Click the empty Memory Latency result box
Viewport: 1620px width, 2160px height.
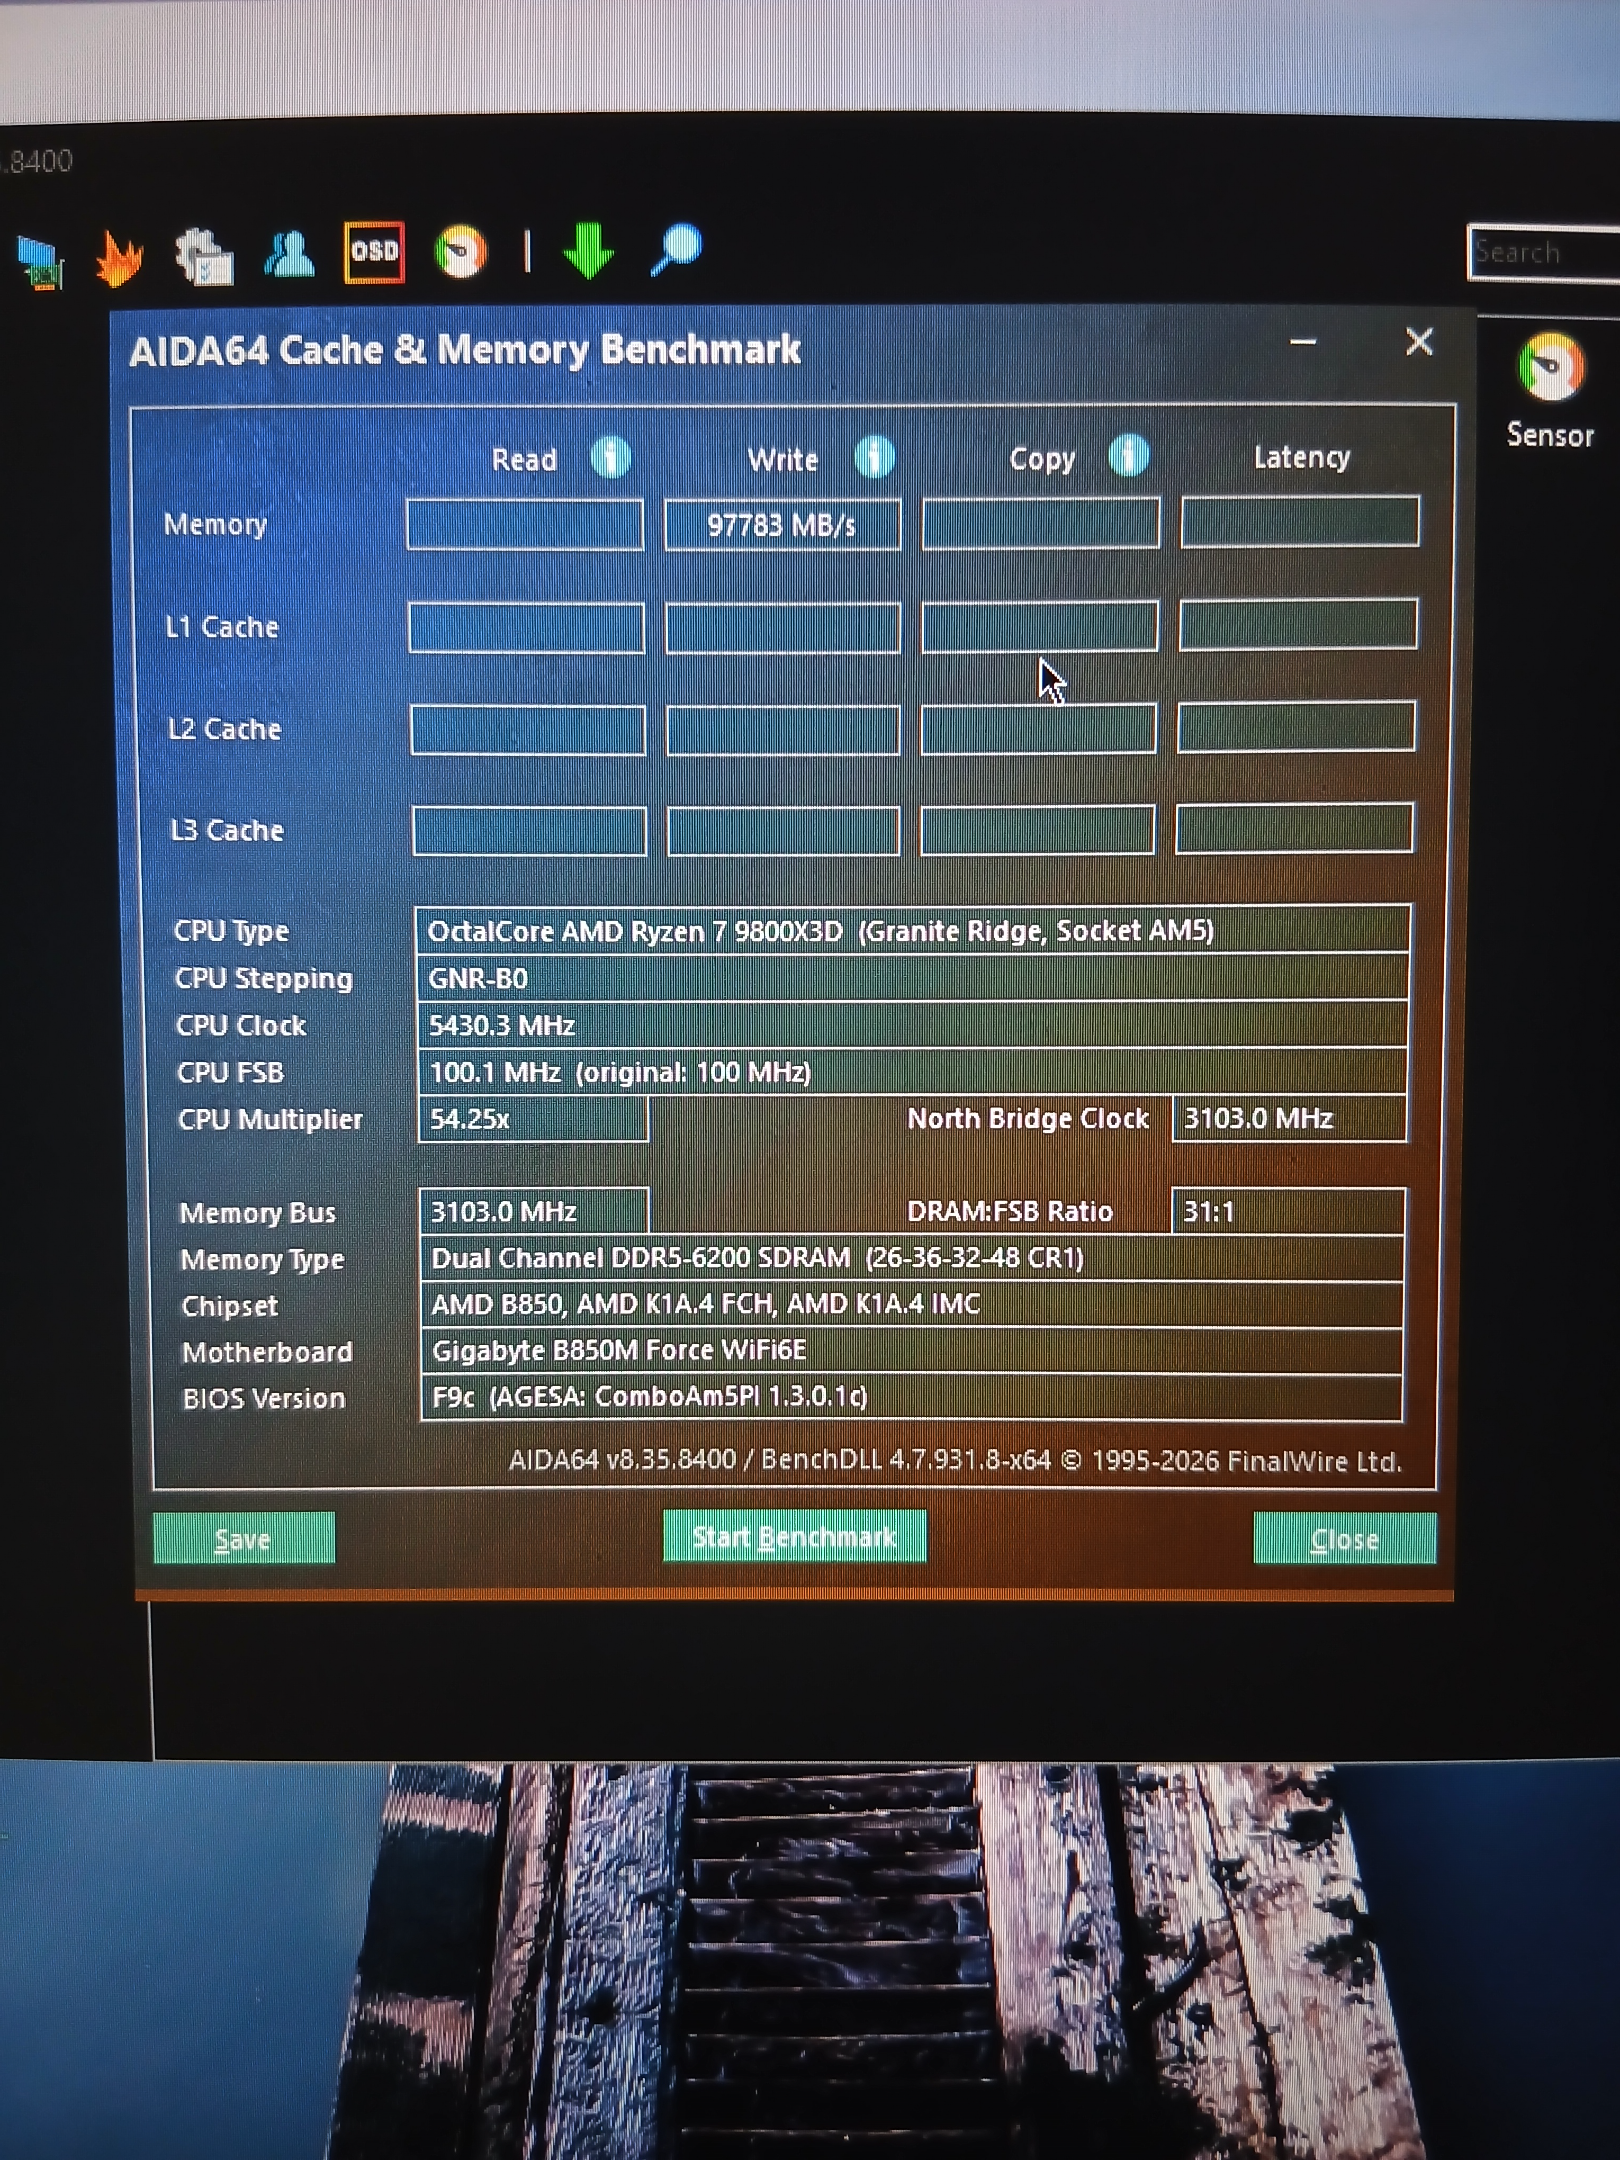(x=1300, y=521)
